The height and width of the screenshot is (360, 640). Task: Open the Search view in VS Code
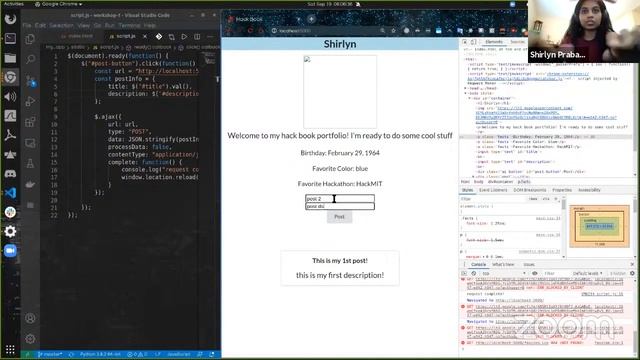pos(30,60)
